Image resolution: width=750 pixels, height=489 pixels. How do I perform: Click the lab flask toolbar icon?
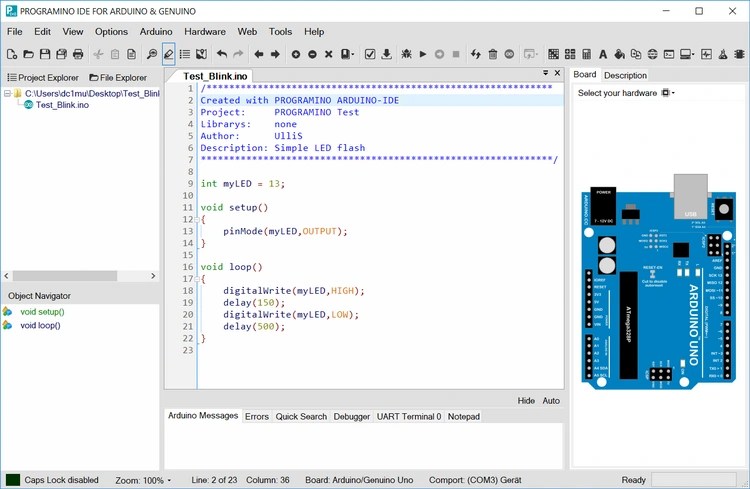pos(723,54)
